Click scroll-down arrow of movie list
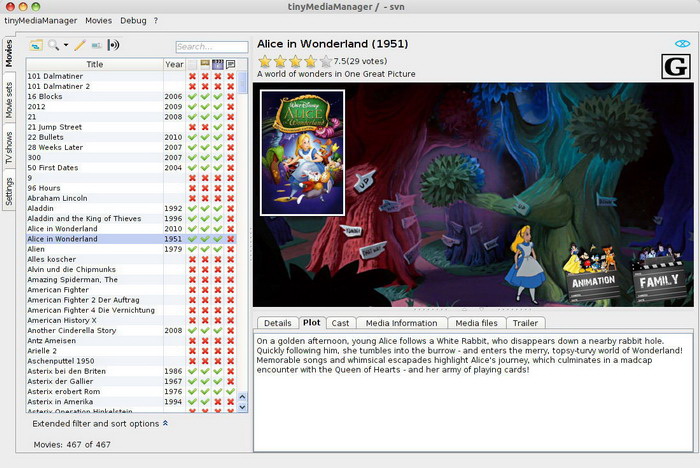Viewport: 700px width, 468px height. point(242,407)
